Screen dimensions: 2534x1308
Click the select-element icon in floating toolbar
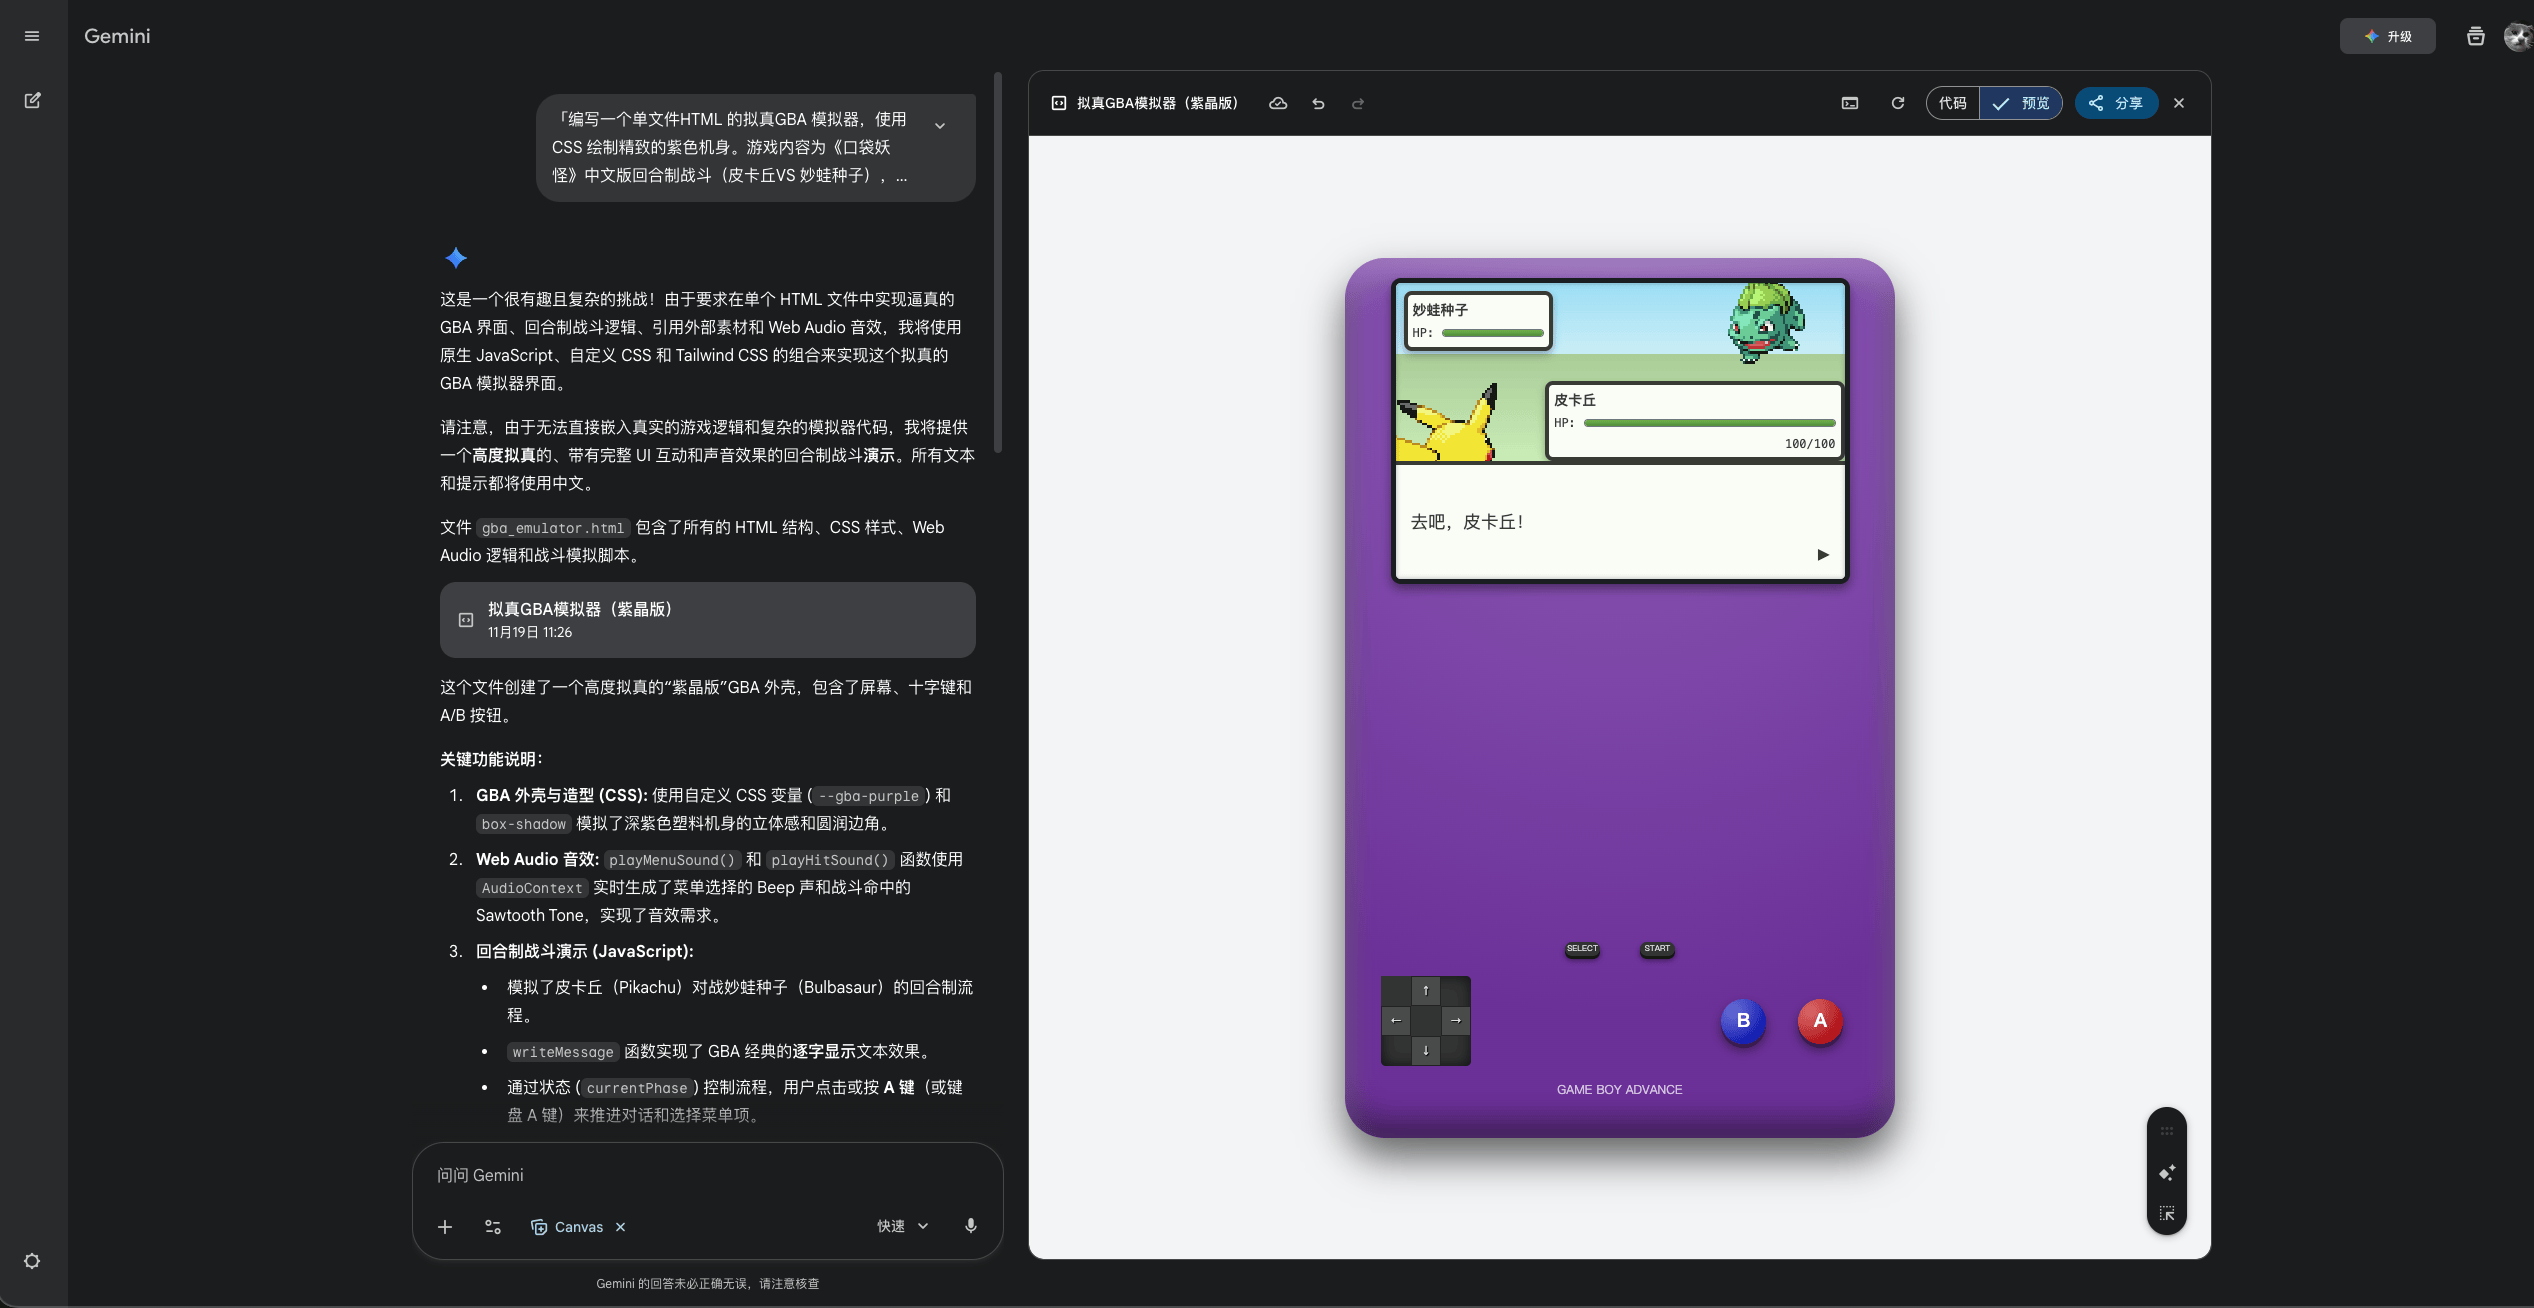click(2167, 1214)
